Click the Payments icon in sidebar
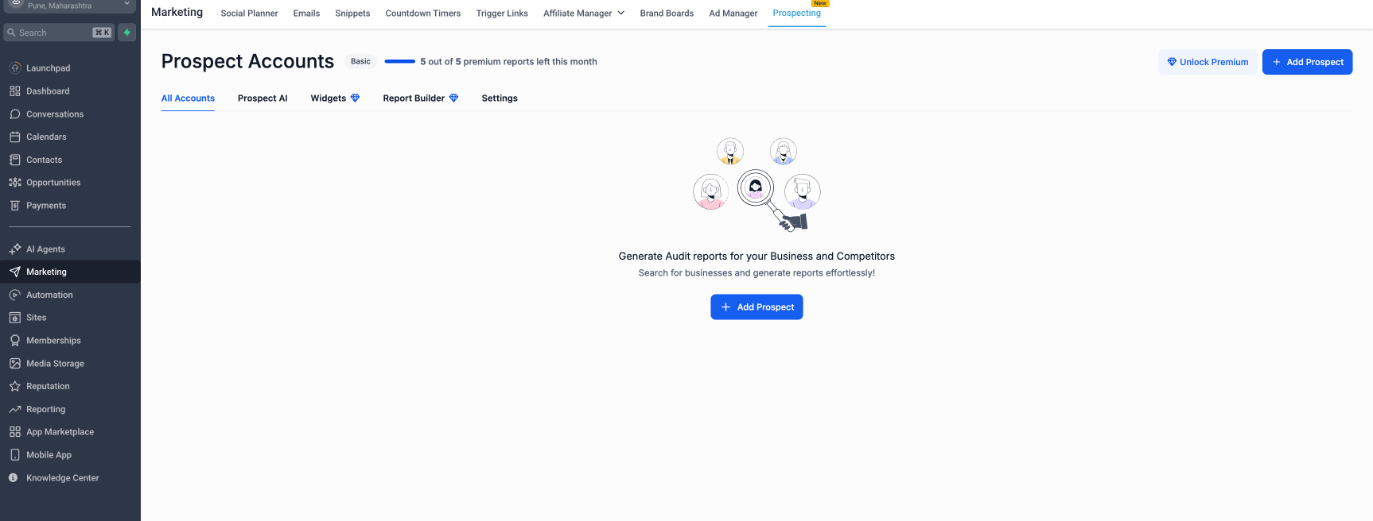 (15, 205)
